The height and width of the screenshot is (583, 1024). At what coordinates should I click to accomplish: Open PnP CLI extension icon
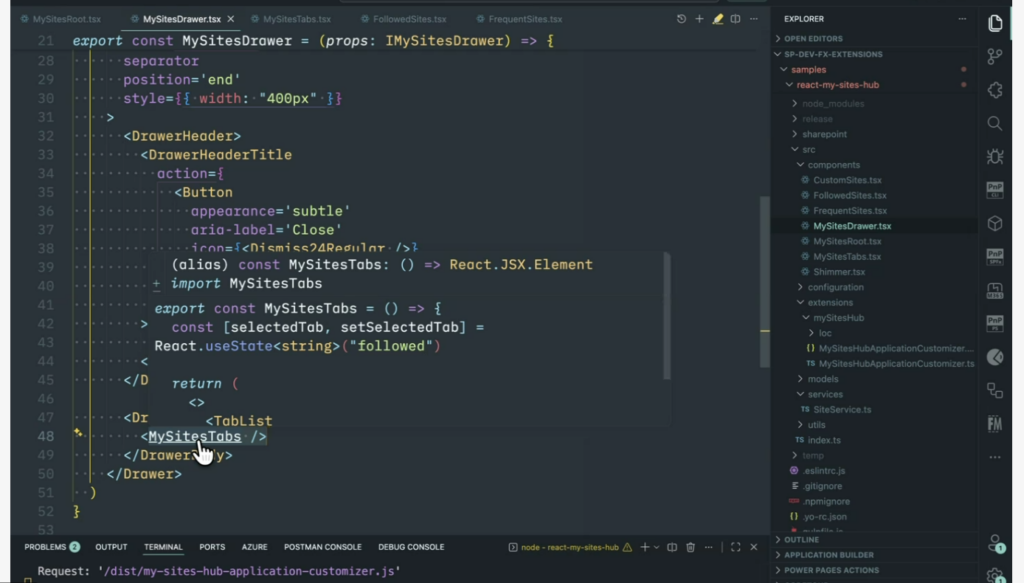[995, 190]
